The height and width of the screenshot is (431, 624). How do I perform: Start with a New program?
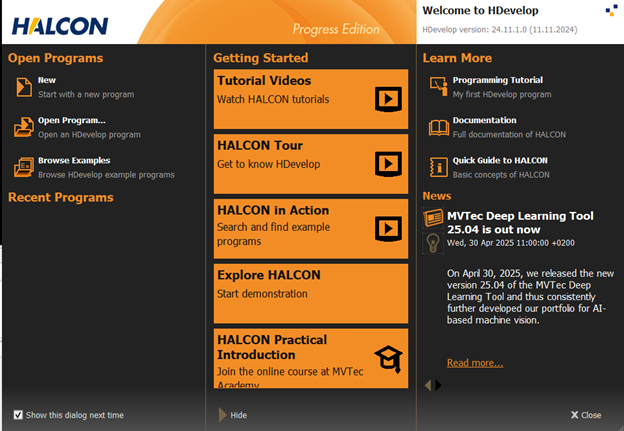tap(47, 80)
